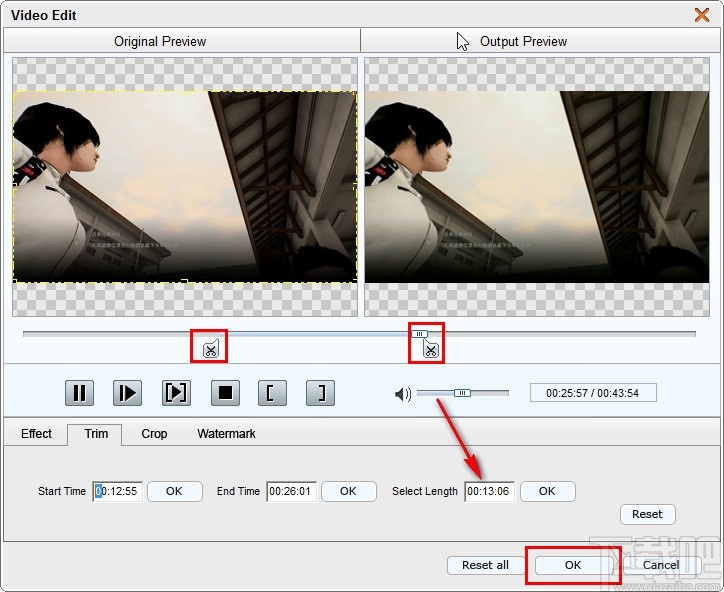Set trim start with left bracket button
This screenshot has width=724, height=592.
pyautogui.click(x=272, y=393)
